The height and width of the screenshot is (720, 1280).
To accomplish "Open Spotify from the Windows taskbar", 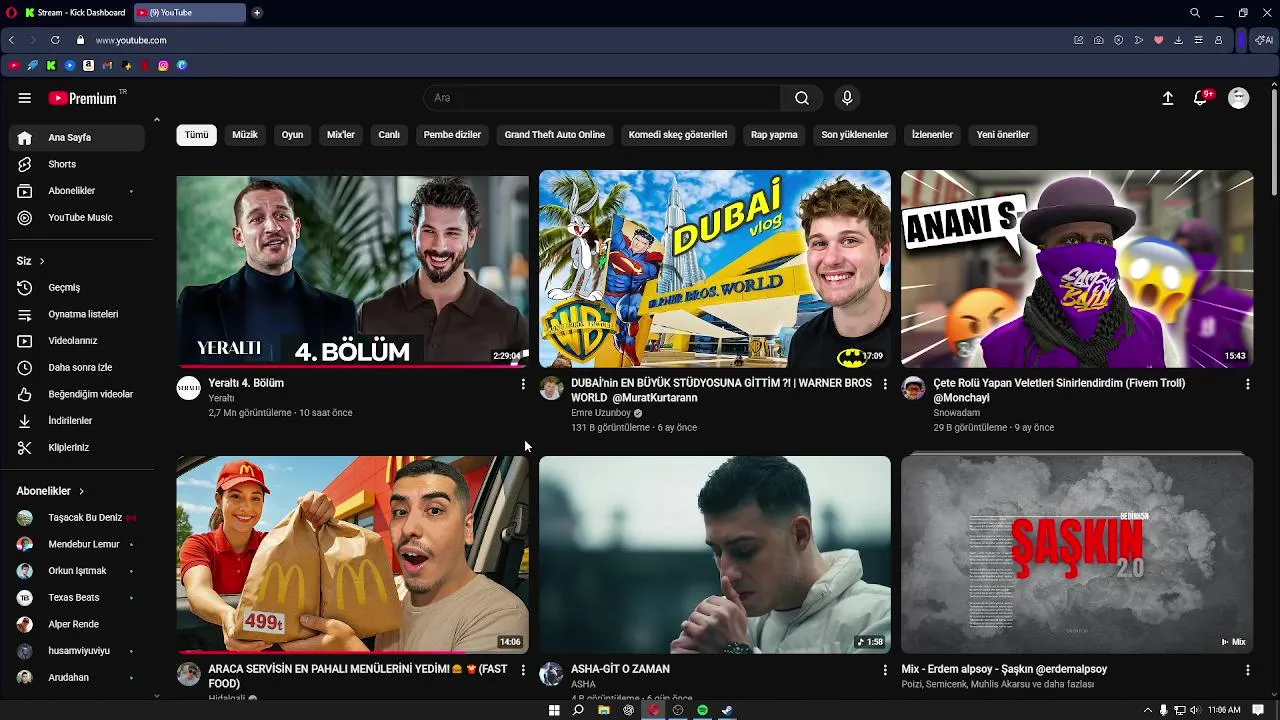I will (702, 710).
